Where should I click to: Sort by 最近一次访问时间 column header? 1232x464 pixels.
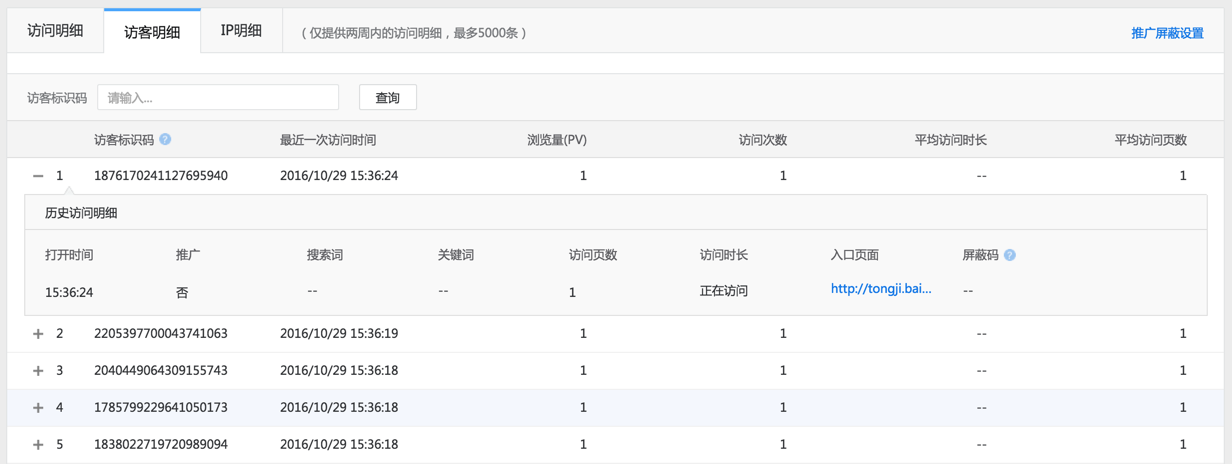(328, 140)
